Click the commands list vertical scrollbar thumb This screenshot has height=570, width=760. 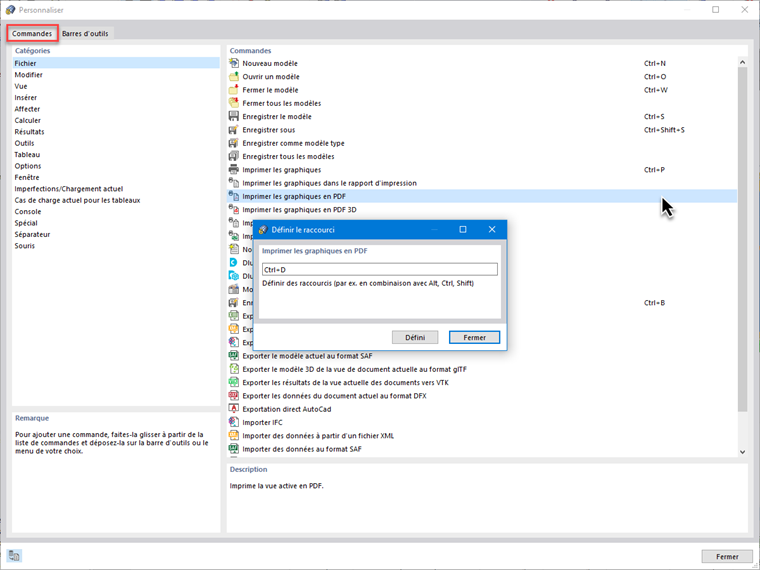742,239
